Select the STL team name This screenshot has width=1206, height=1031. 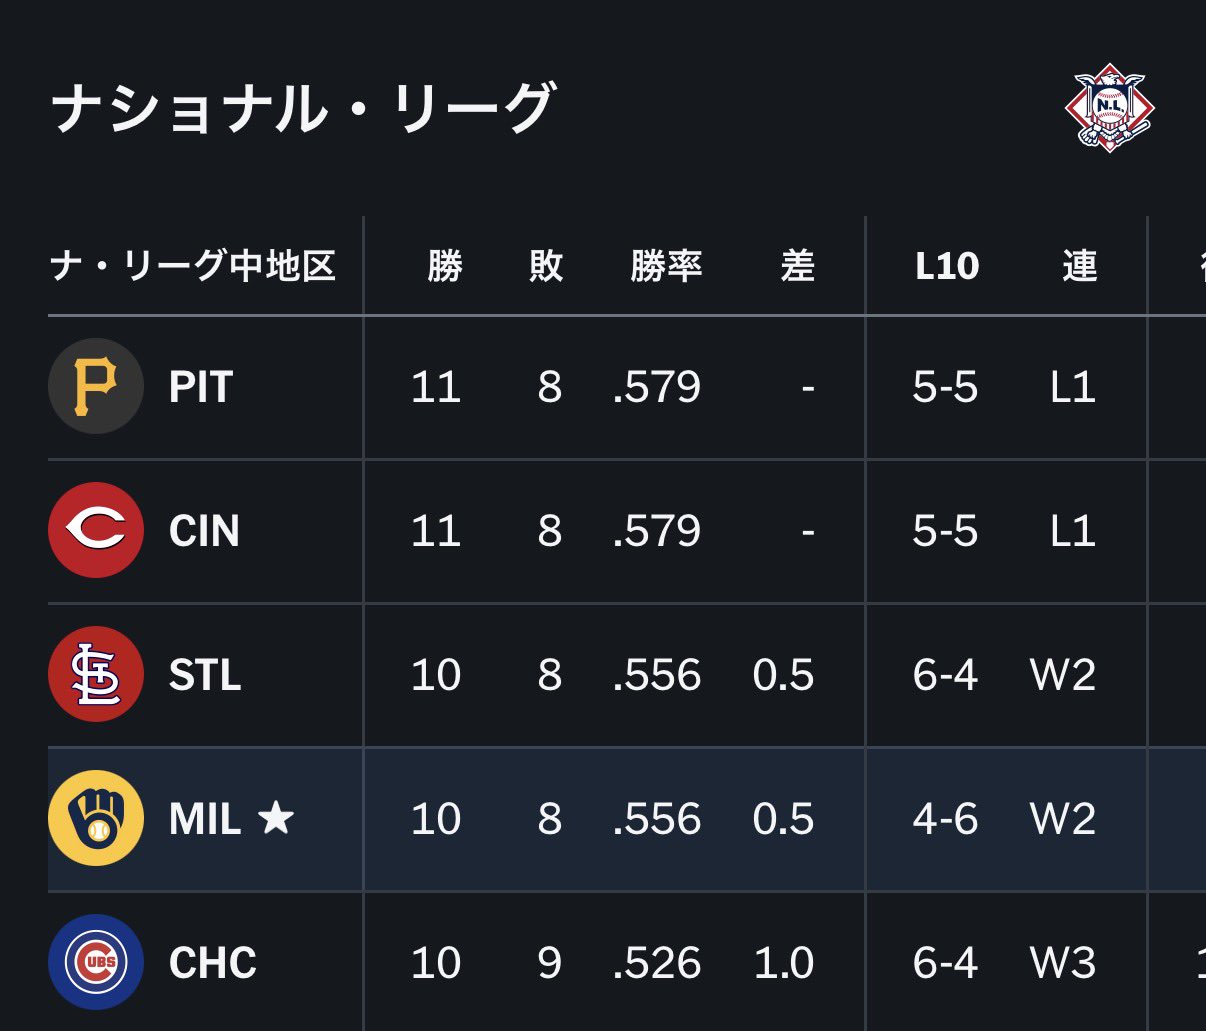pos(205,675)
